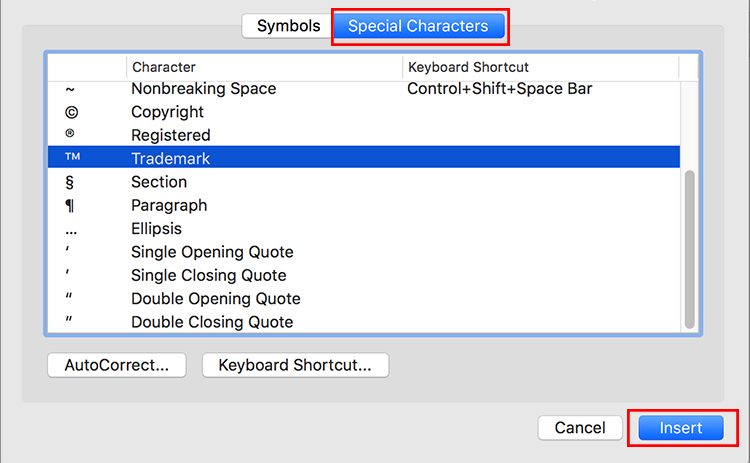Screen dimensions: 750x463
Task: Open the Special Characters tab
Action: 419,26
